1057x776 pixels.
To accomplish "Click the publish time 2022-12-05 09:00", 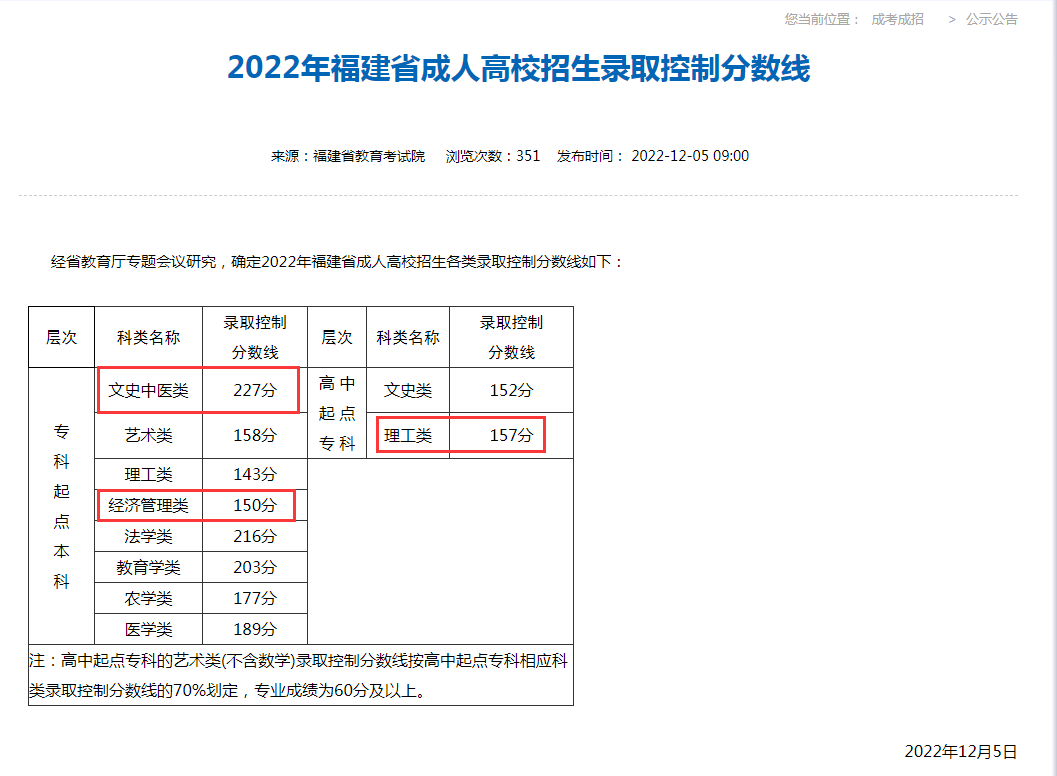I will [690, 156].
